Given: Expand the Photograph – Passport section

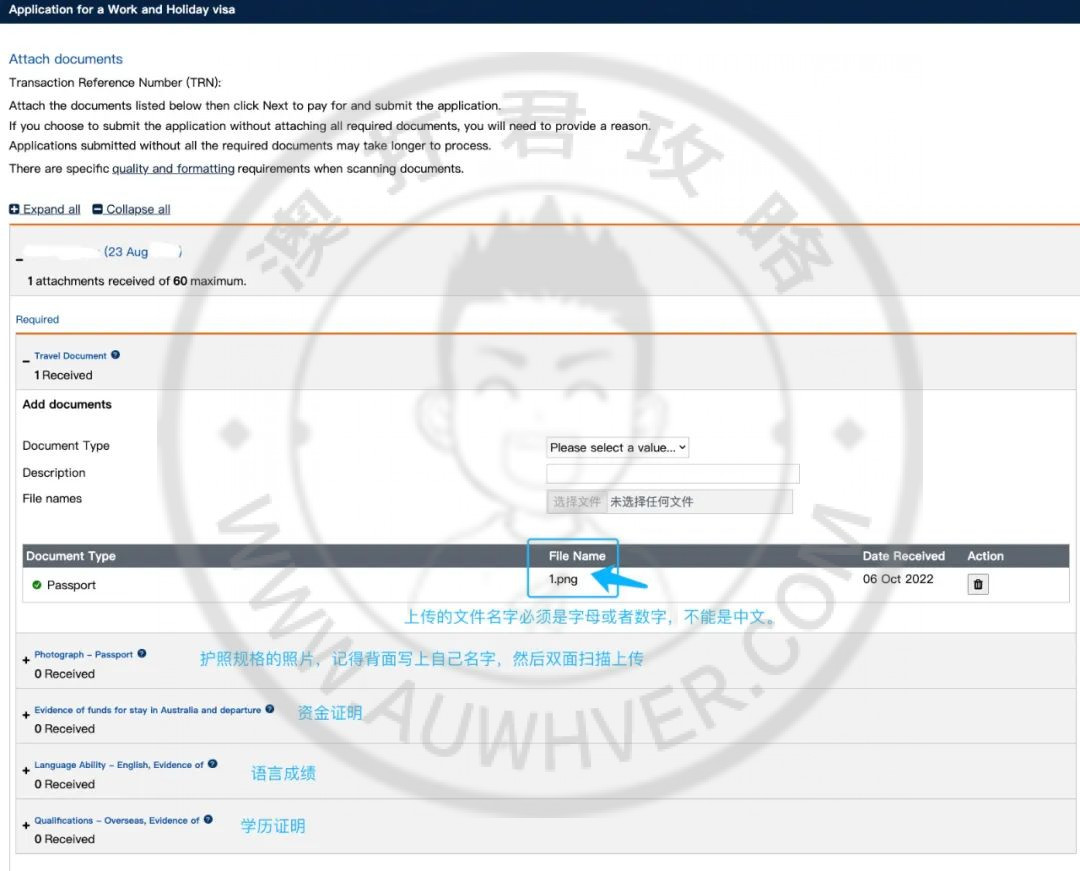Looking at the screenshot, I should [26, 661].
